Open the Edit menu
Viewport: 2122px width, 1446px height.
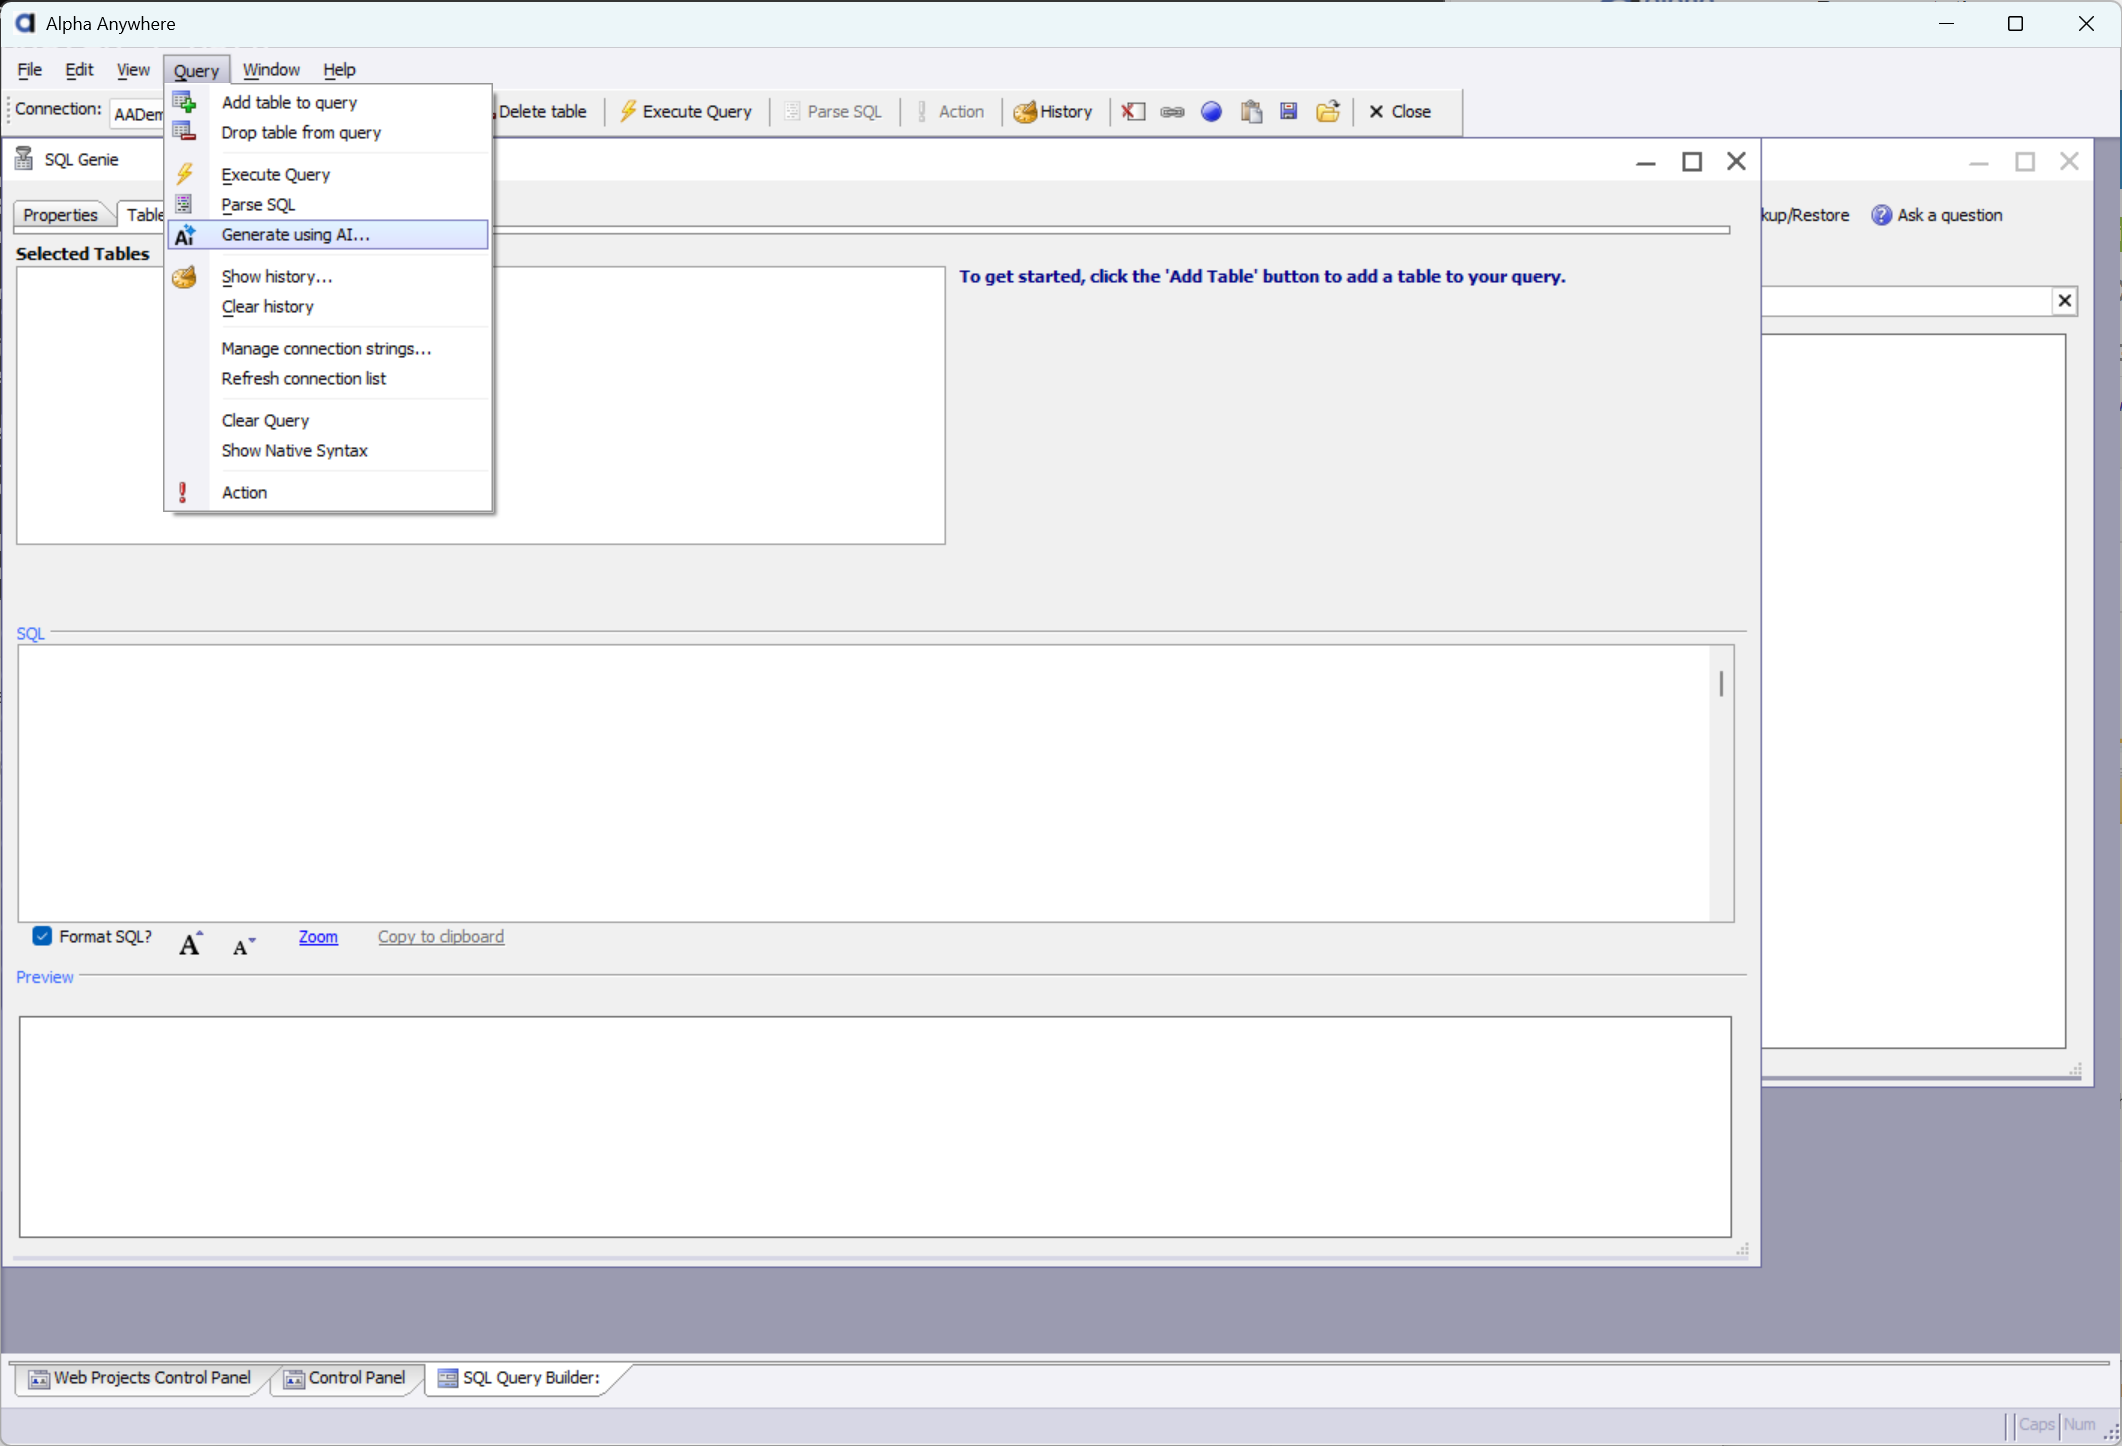[79, 69]
